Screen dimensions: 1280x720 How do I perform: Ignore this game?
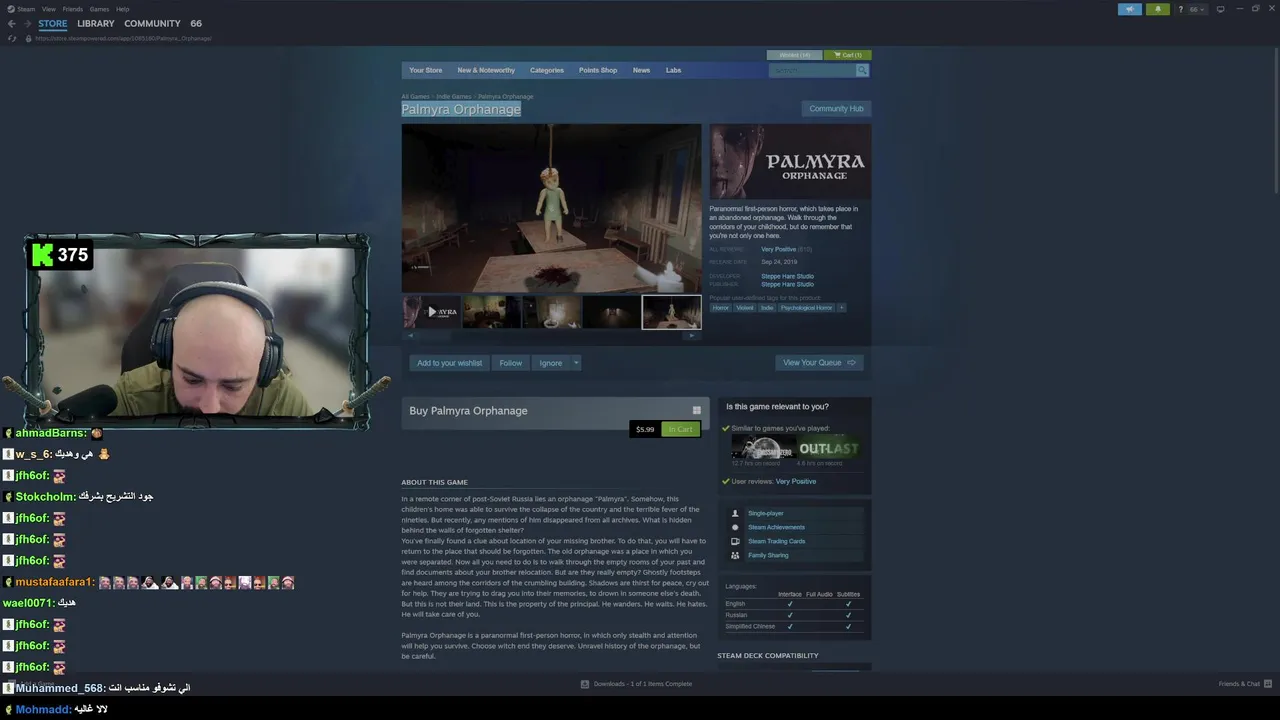[x=551, y=363]
